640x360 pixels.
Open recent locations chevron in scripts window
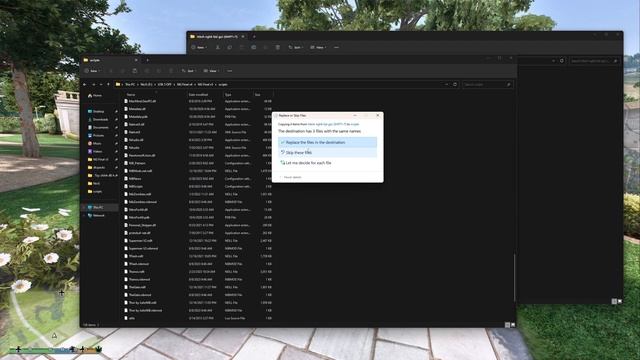101,84
